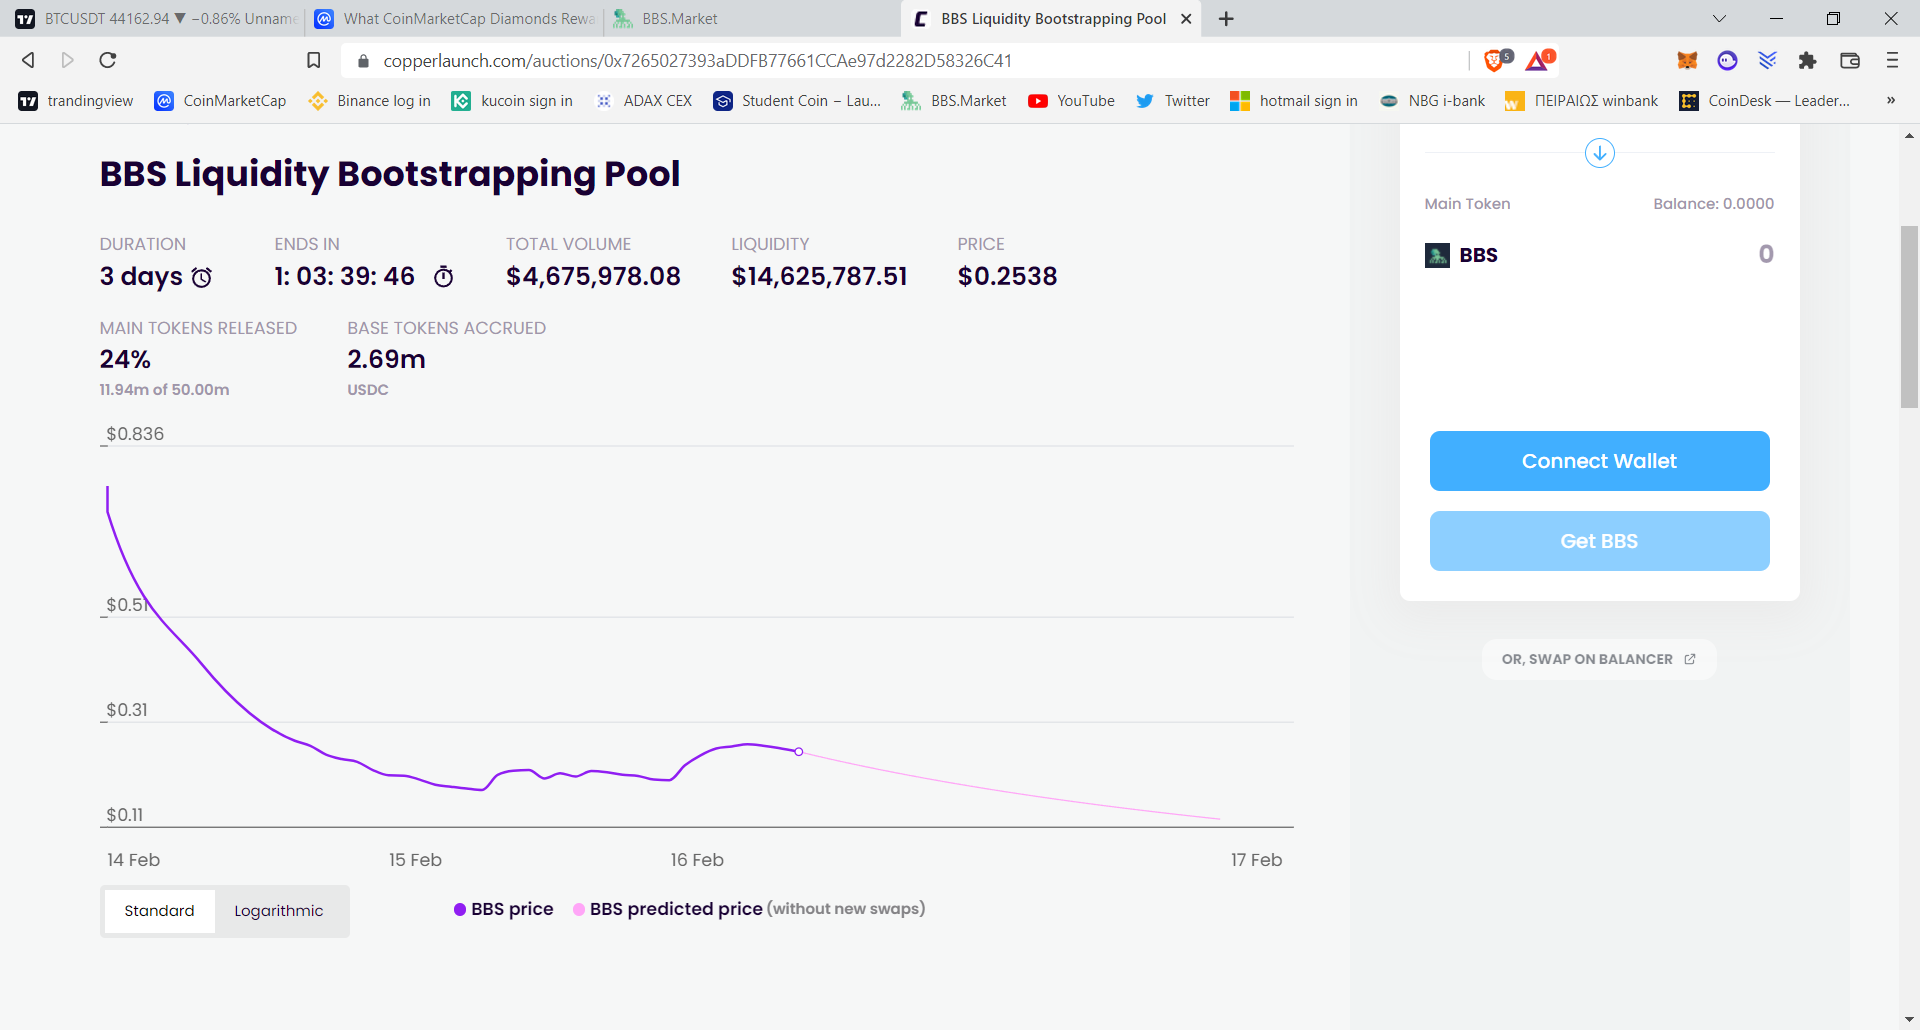Click the scrollbar up arrow

pos(1909,135)
